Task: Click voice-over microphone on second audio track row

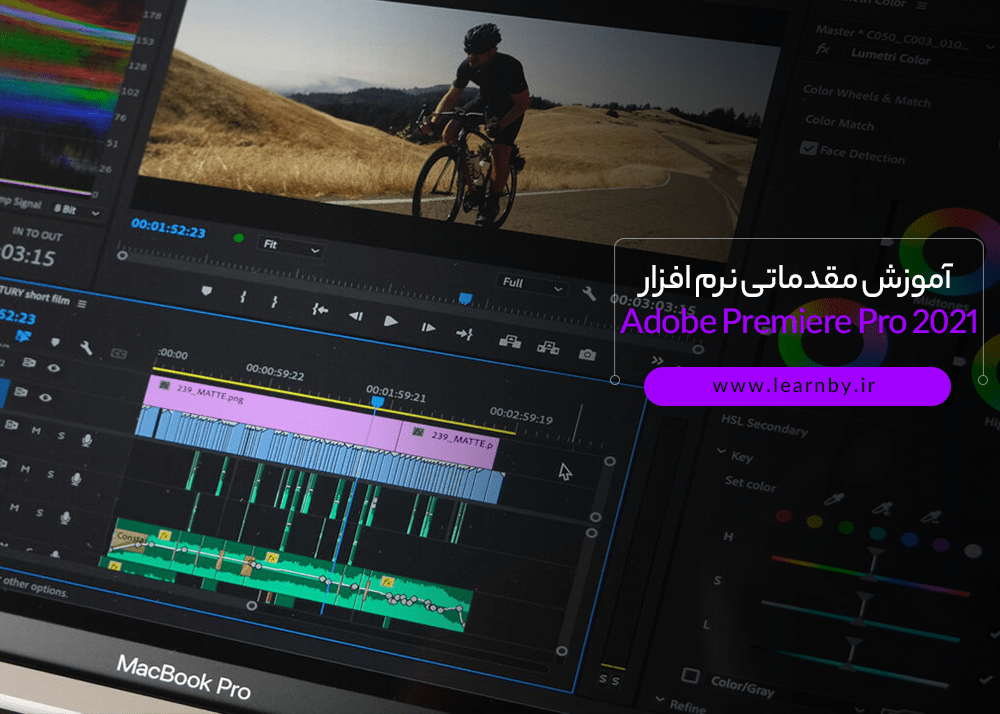Action: point(76,479)
